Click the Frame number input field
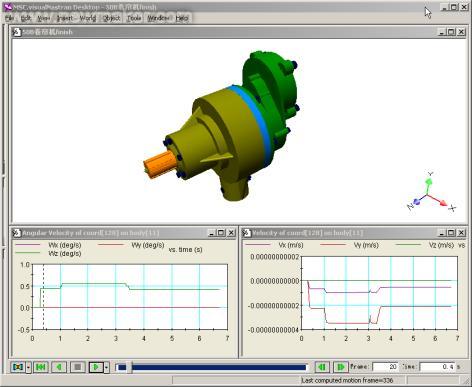 point(385,367)
